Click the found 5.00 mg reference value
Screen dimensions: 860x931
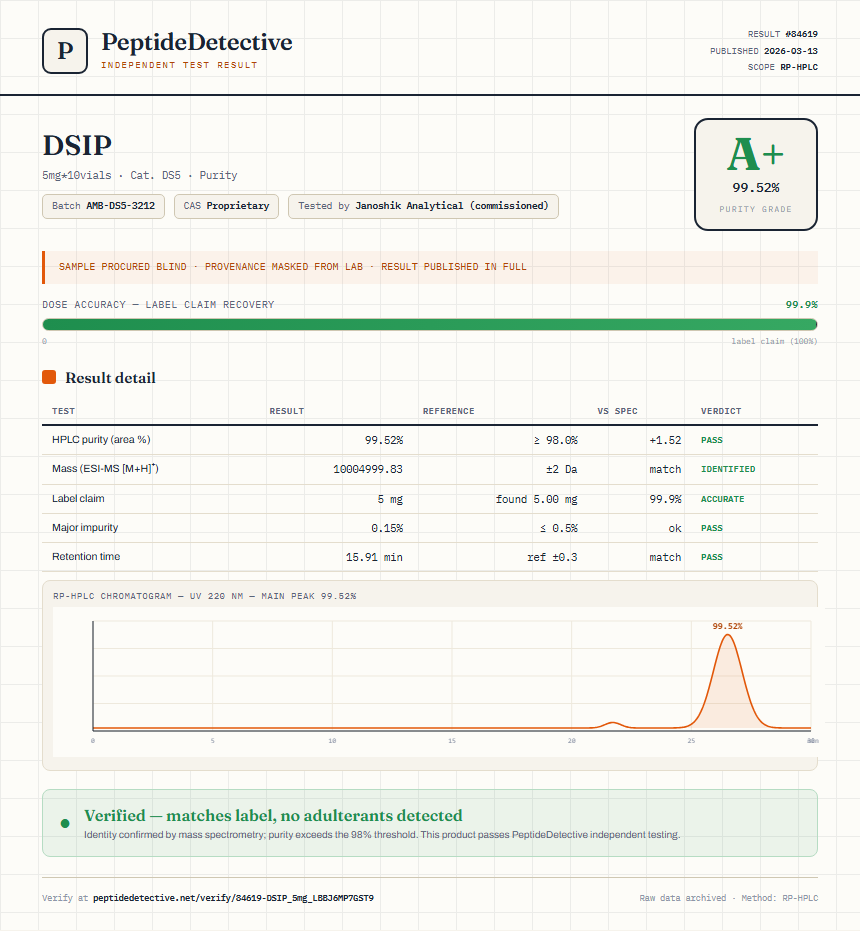pos(536,499)
